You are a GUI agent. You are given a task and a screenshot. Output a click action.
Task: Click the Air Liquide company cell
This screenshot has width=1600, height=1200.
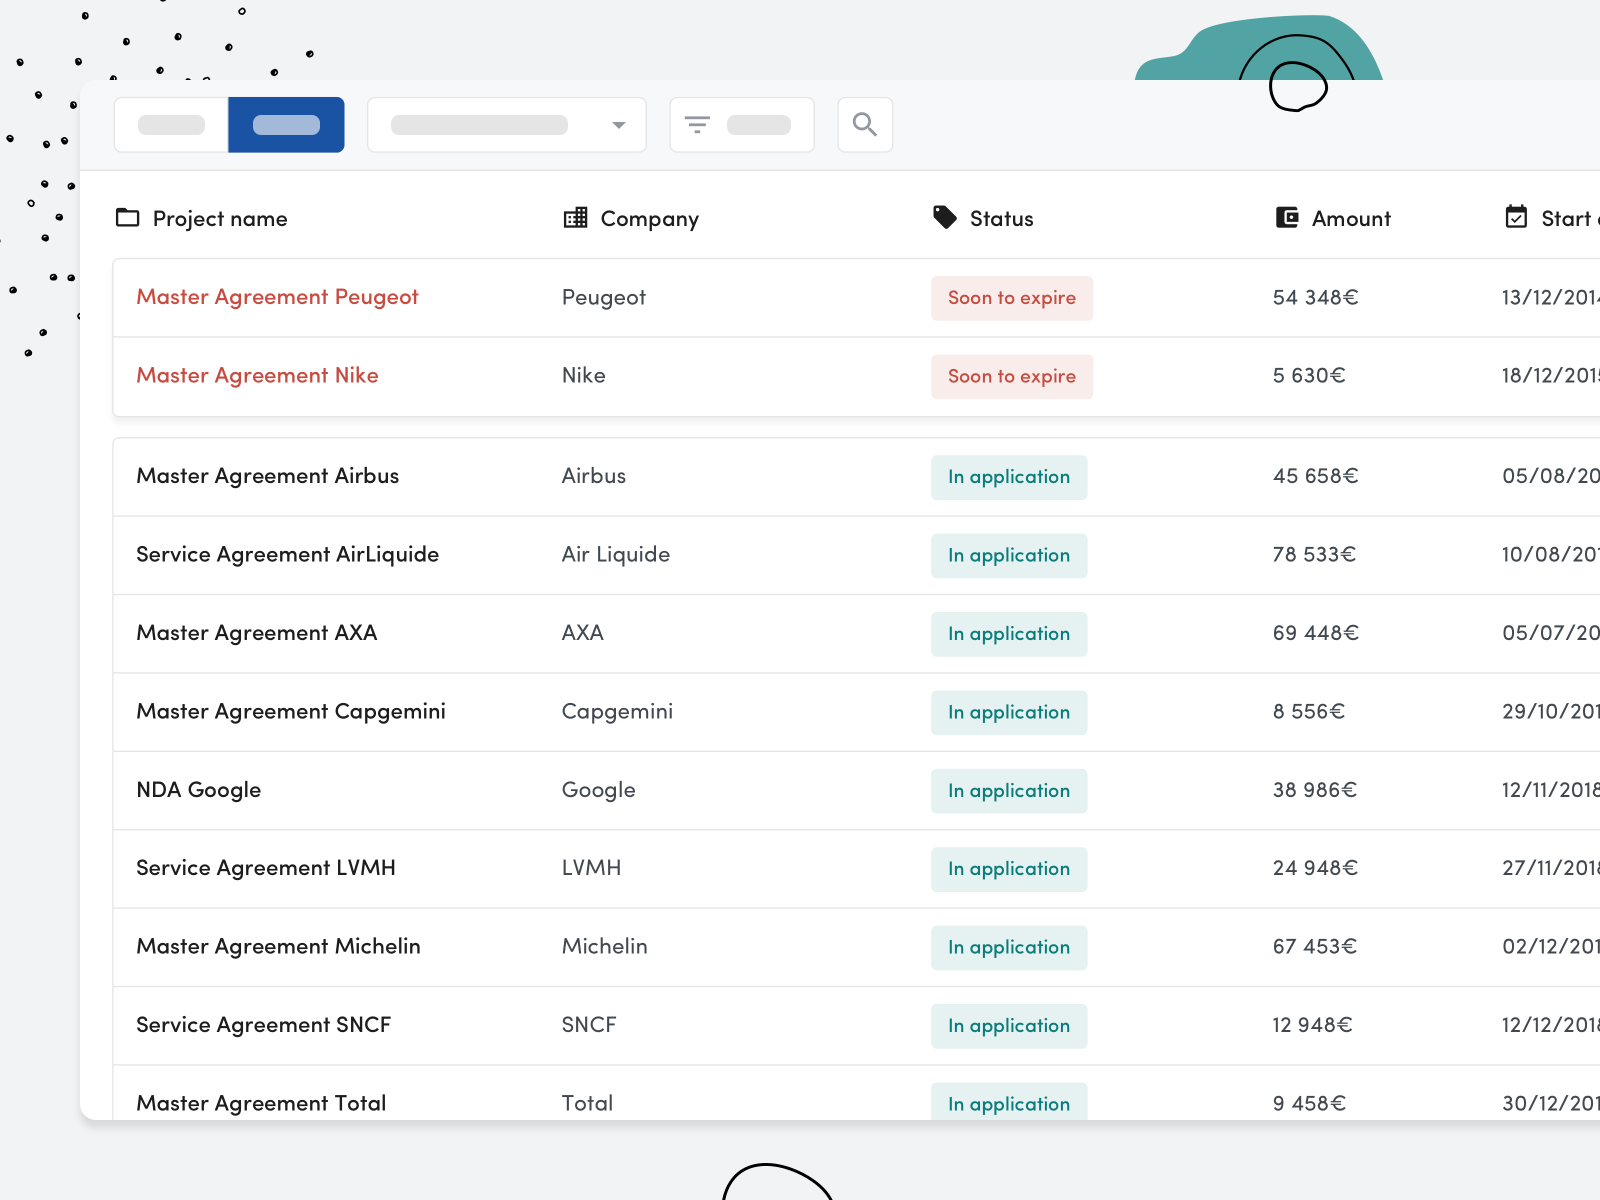tap(616, 555)
